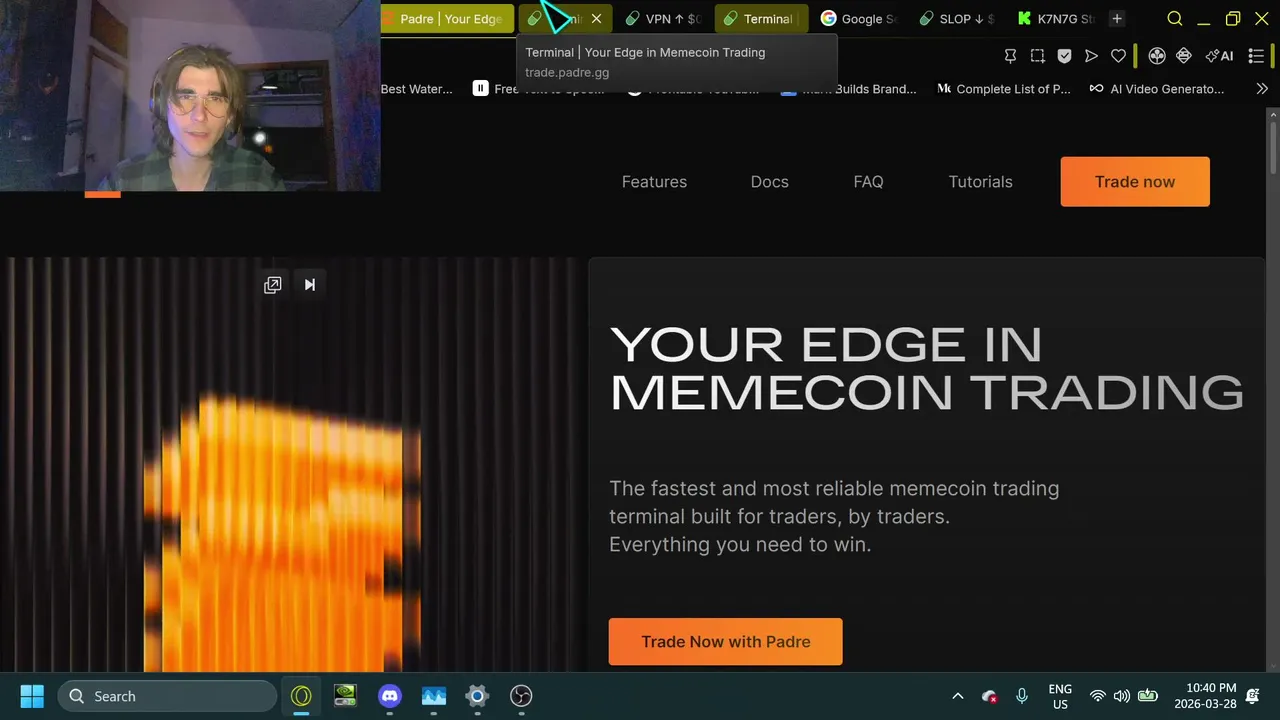Activate the snapshot capture icon
1280x720 pixels.
click(1038, 56)
